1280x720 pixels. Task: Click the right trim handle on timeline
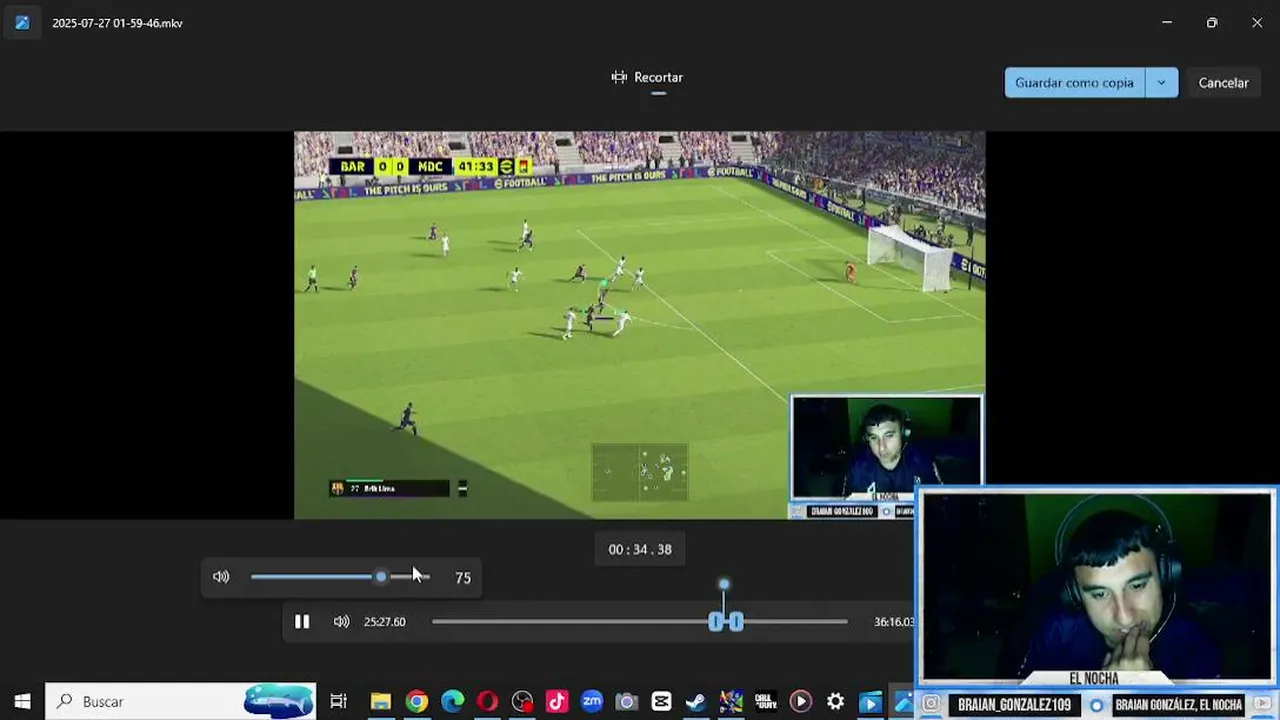(x=737, y=622)
